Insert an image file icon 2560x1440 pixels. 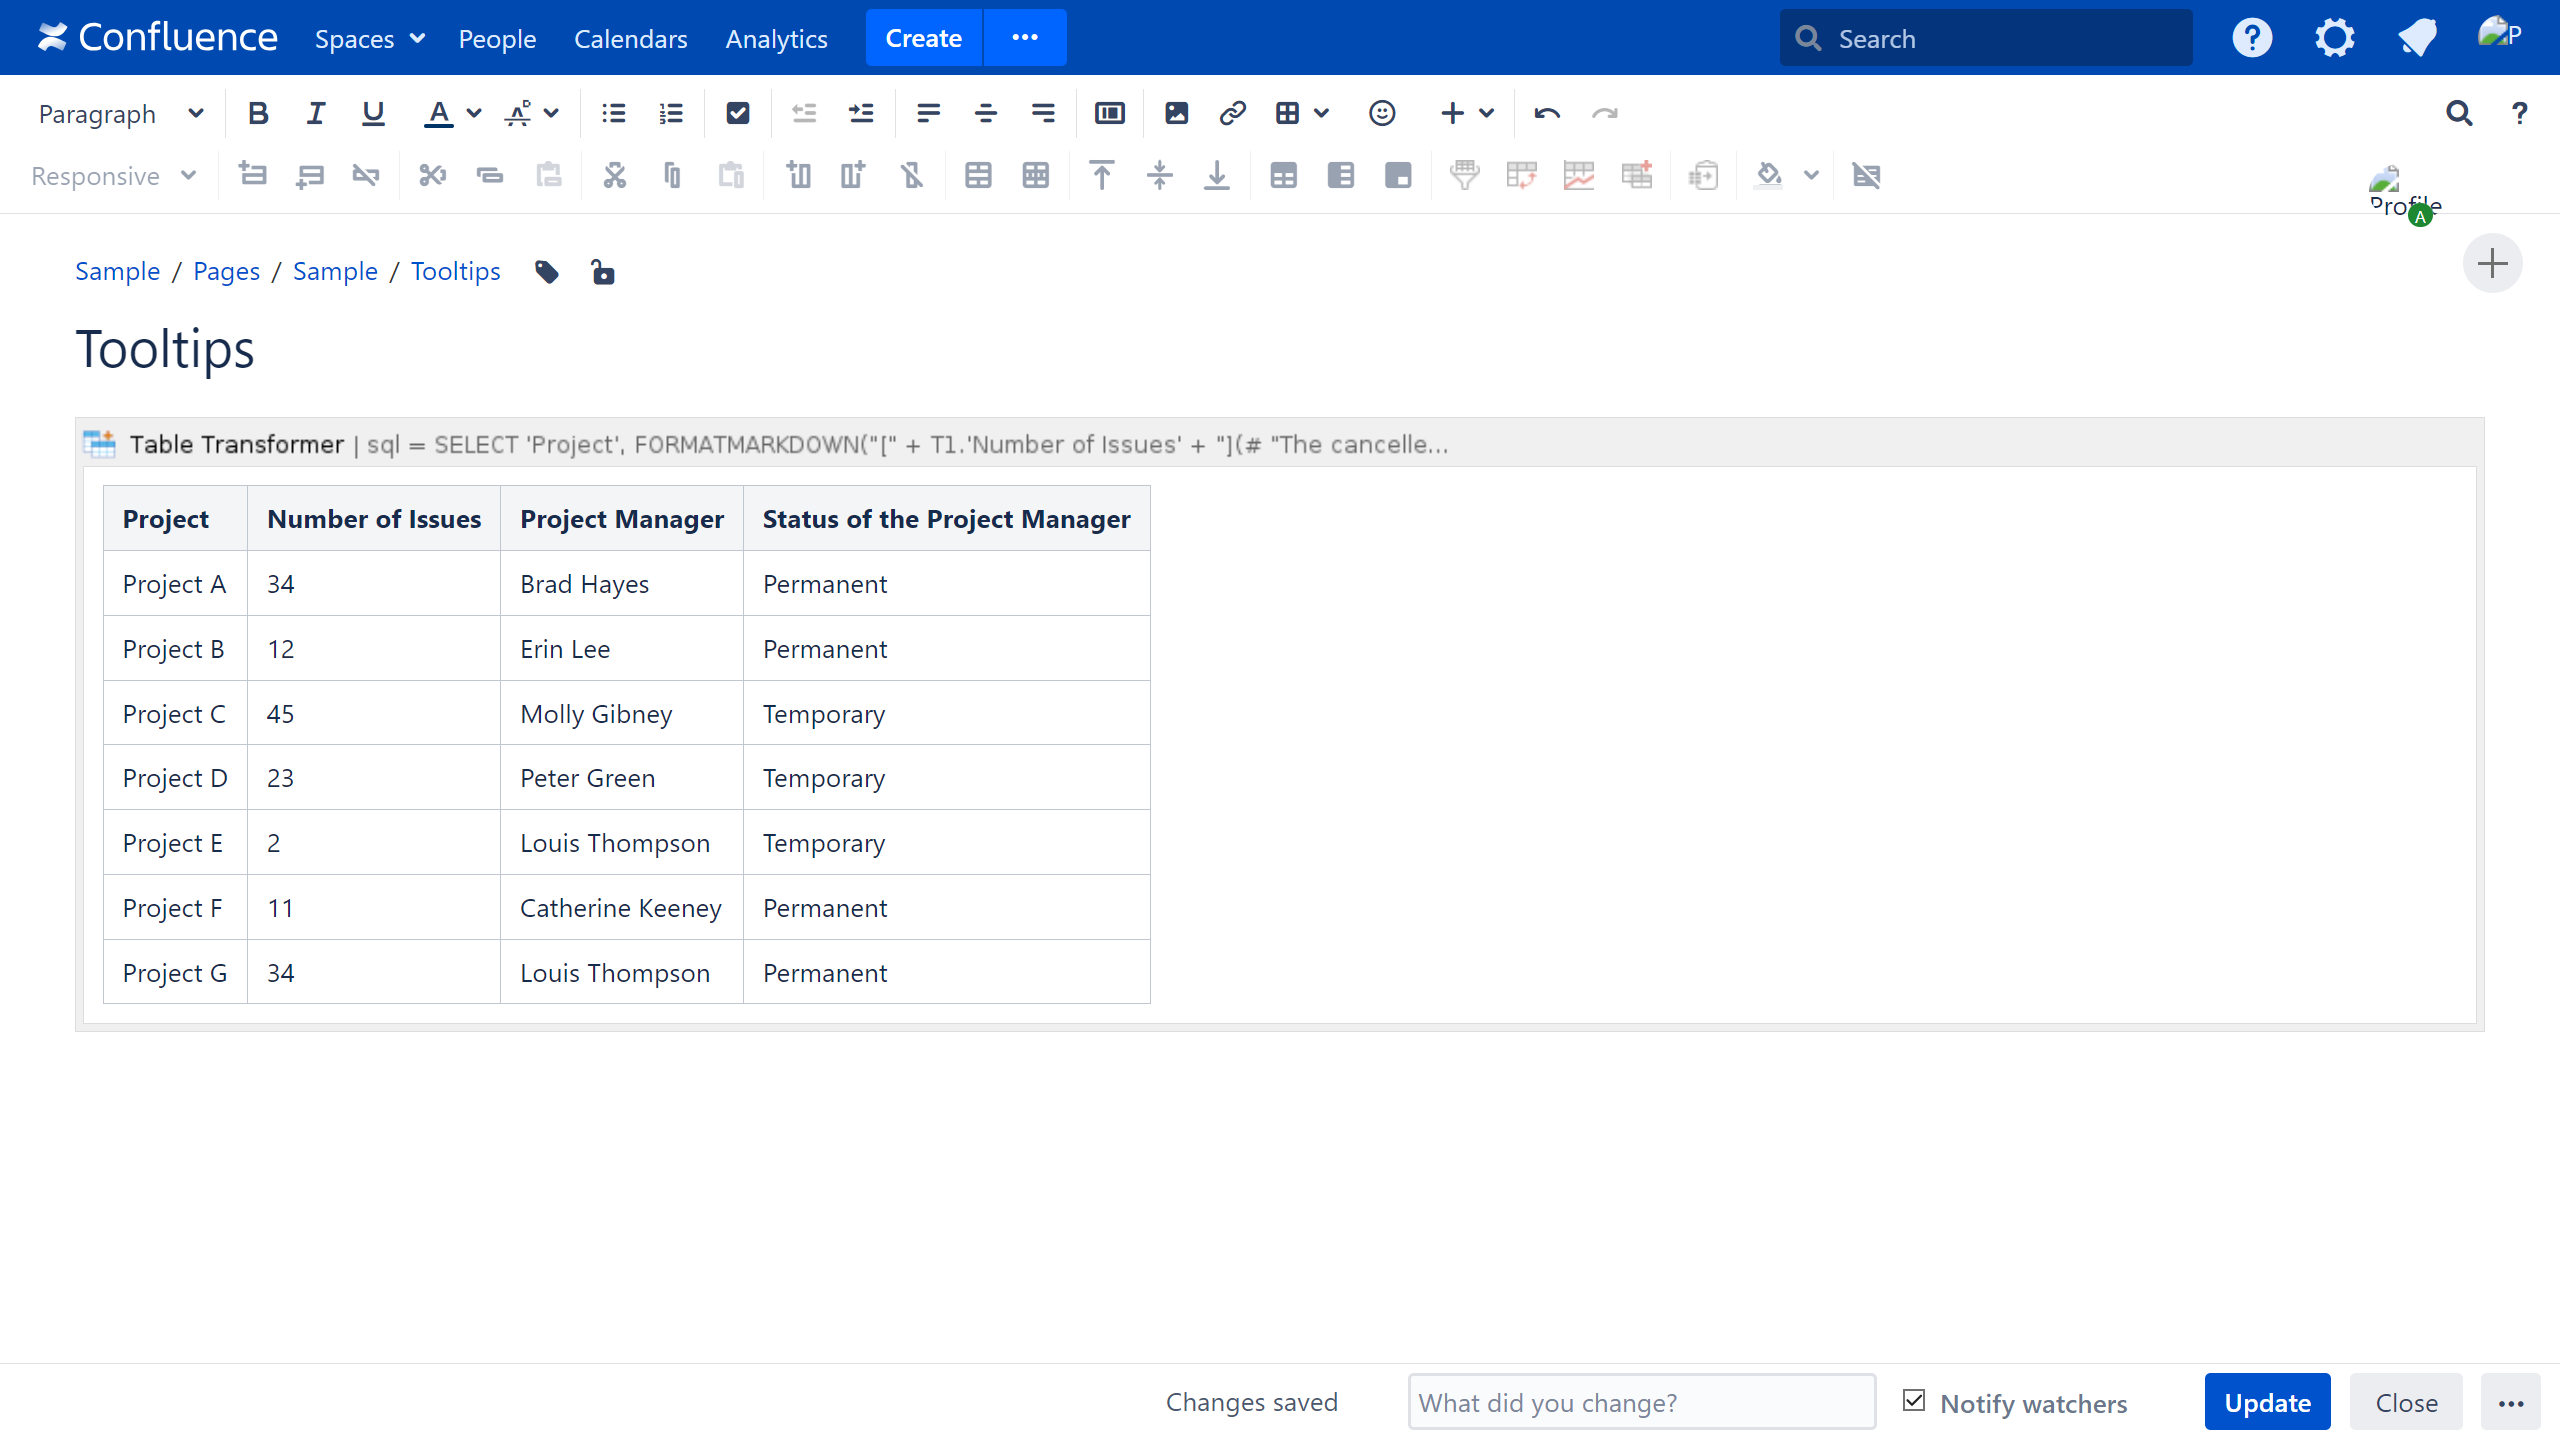tap(1176, 114)
